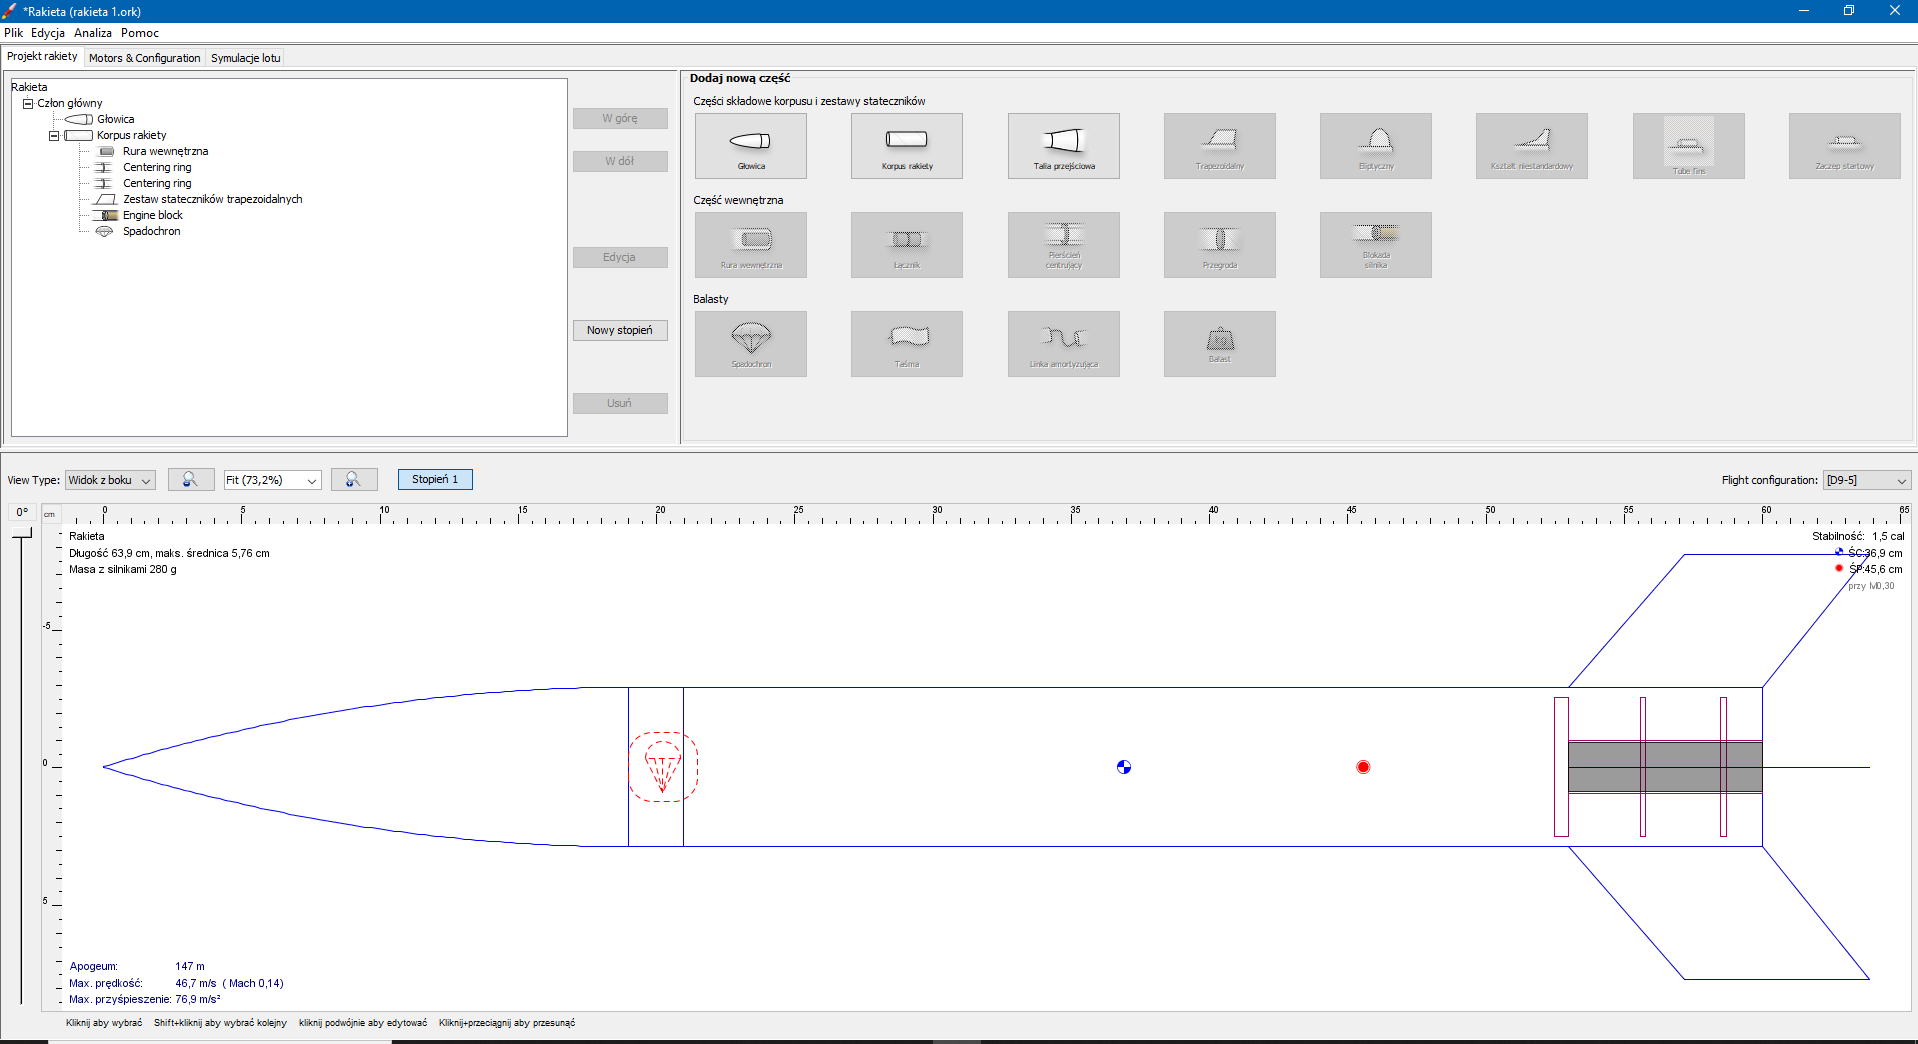This screenshot has width=1918, height=1044.
Task: Open the View Type dropdown
Action: click(x=110, y=480)
